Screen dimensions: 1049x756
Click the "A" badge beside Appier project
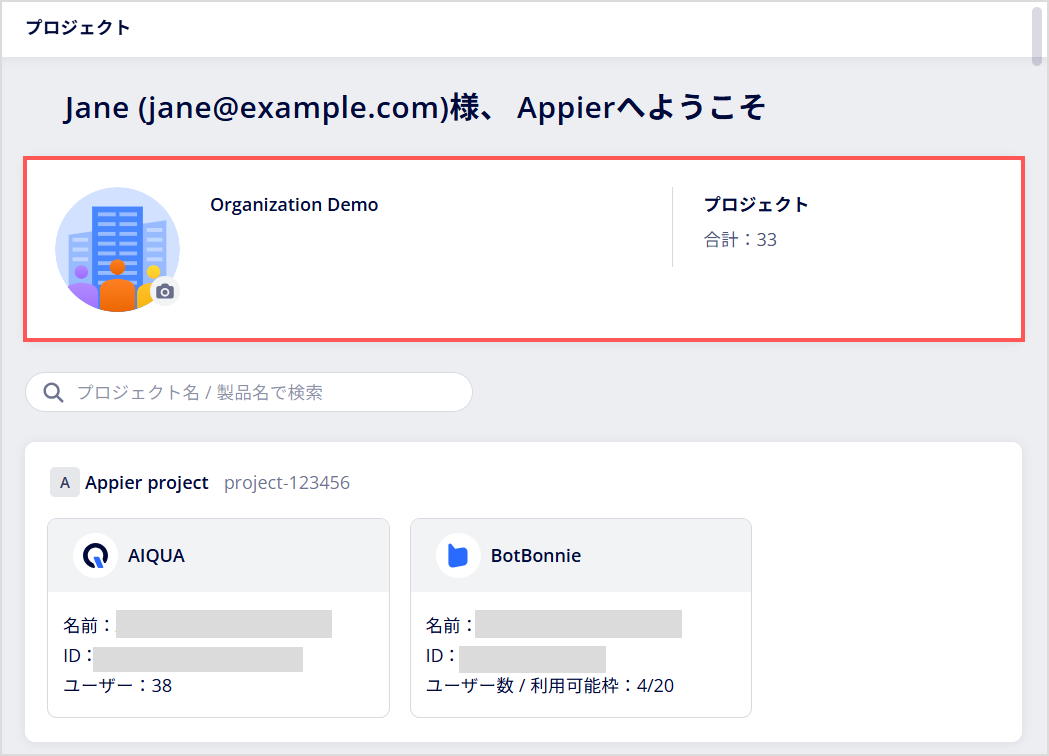click(65, 482)
